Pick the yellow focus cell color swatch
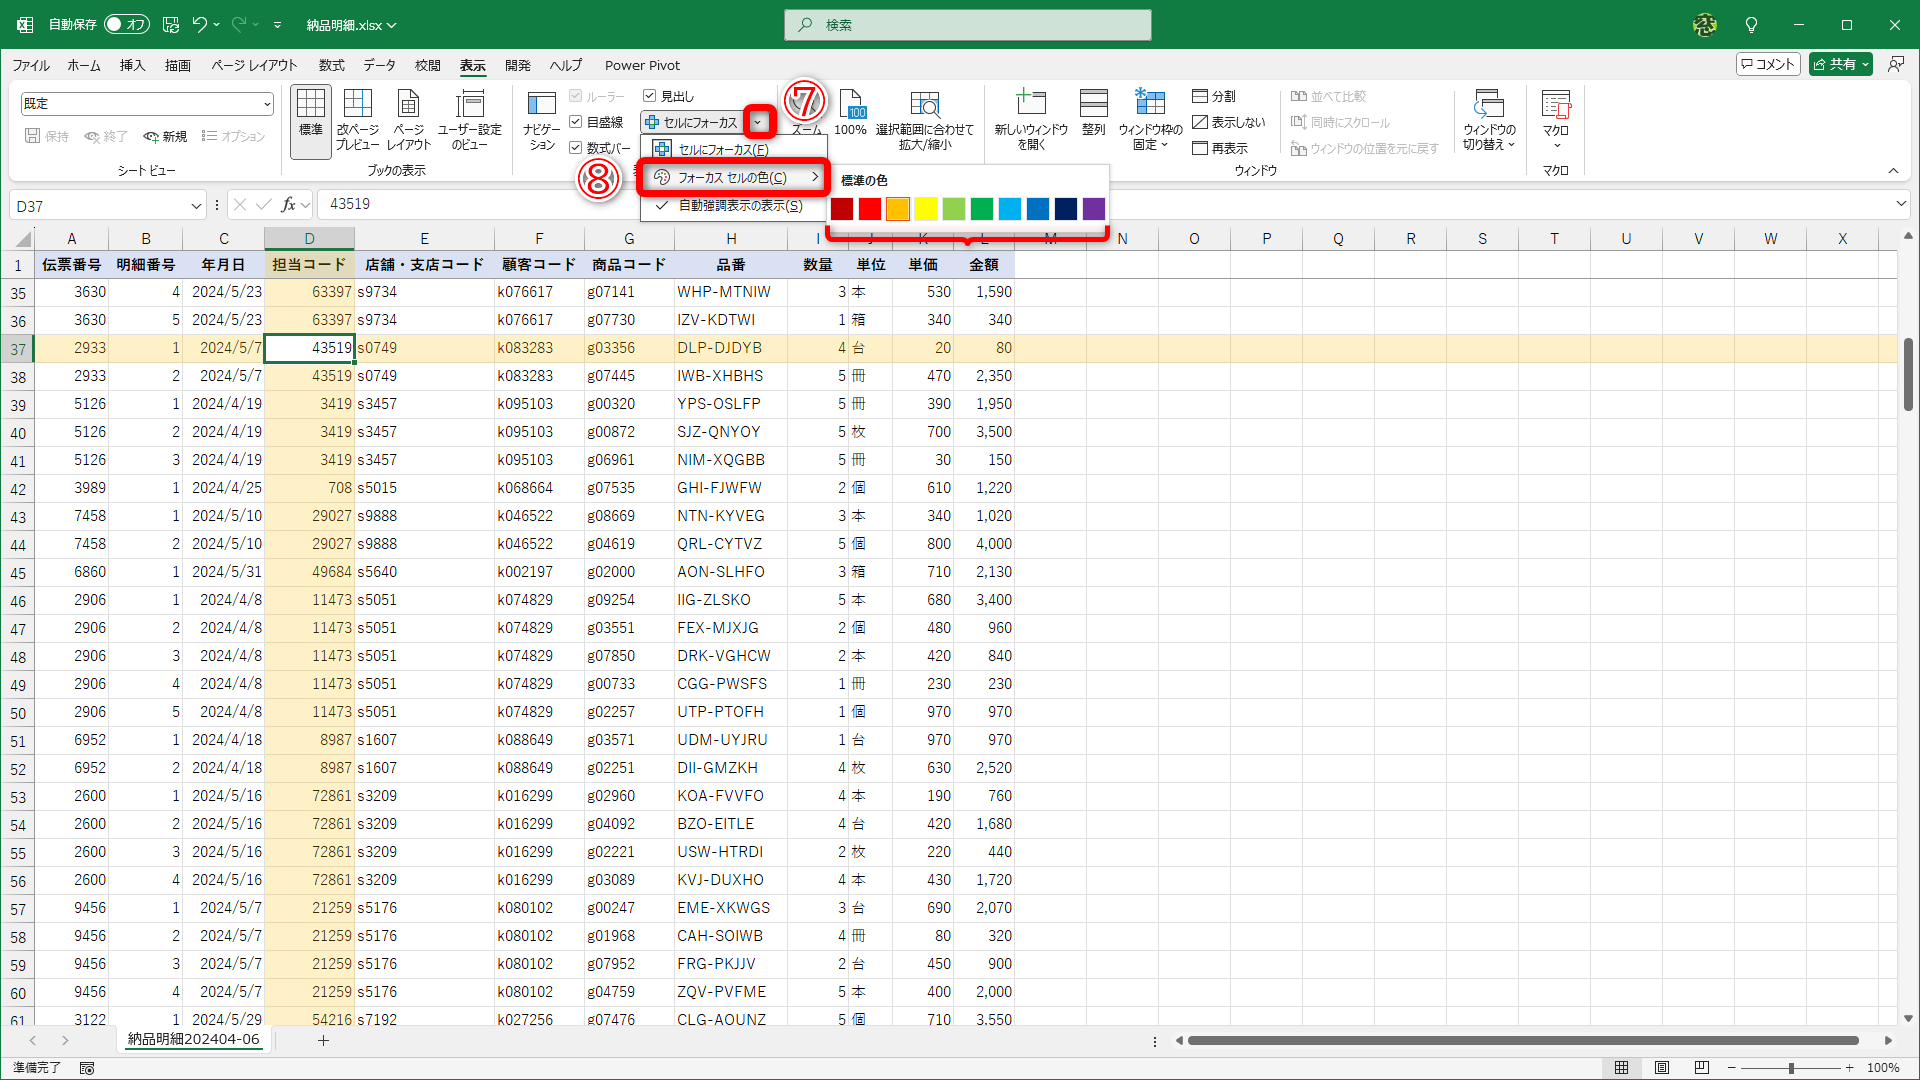Screen dimensions: 1920x1080 pyautogui.click(x=926, y=208)
